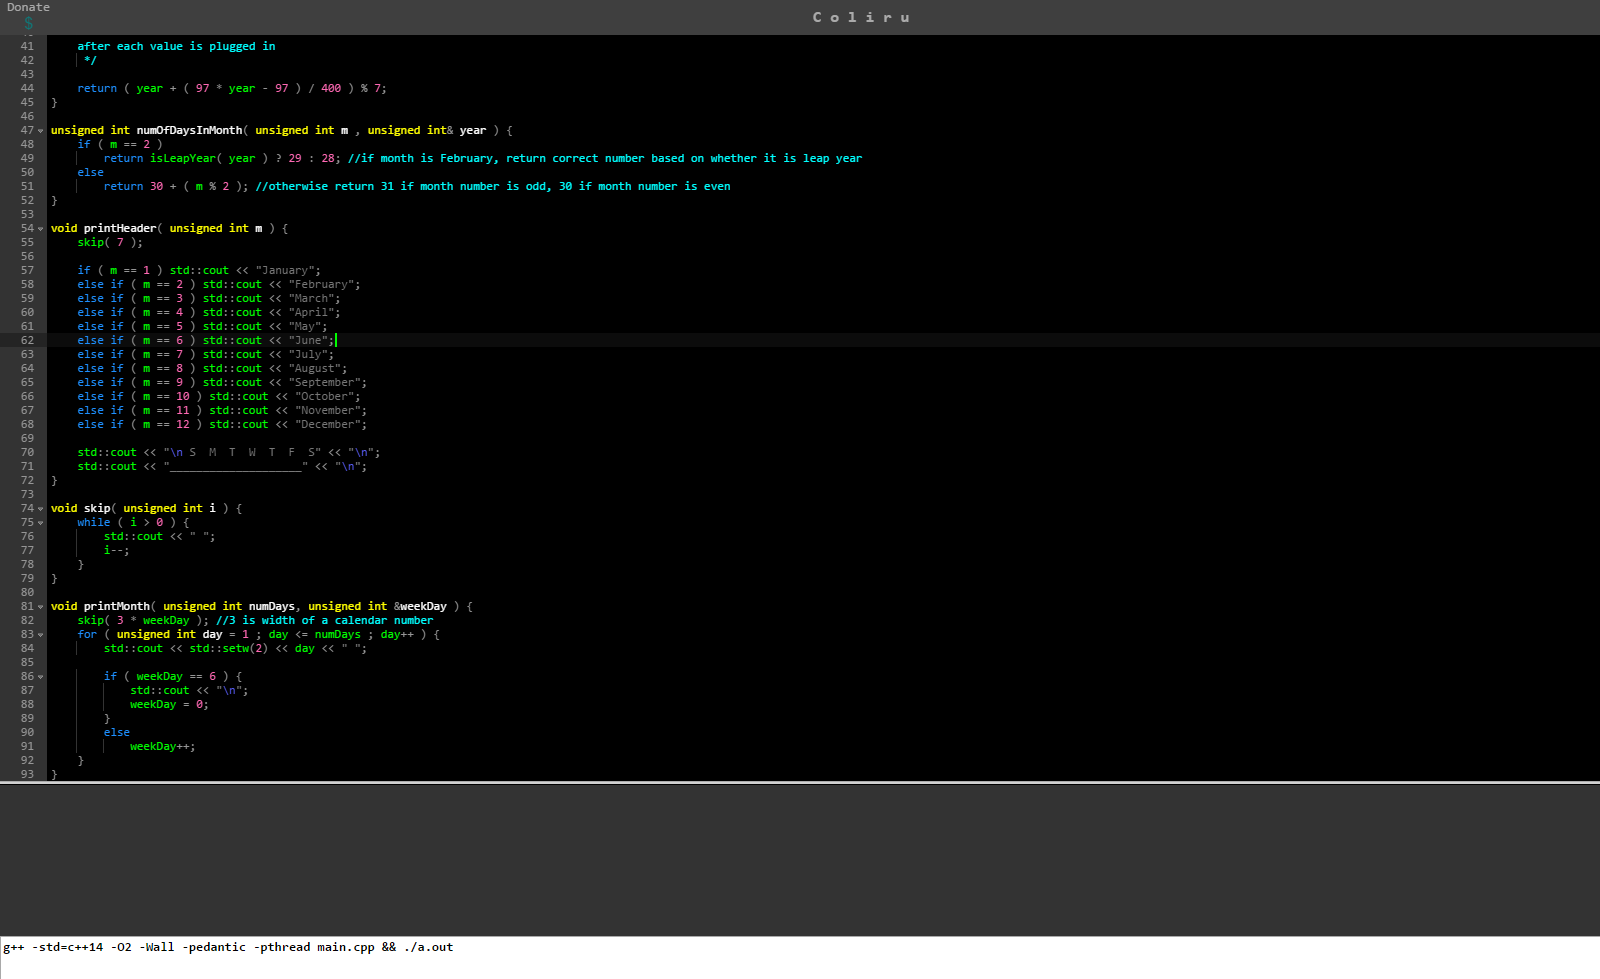1600x979 pixels.
Task: Click the "September" string on line 65
Action: tap(325, 382)
